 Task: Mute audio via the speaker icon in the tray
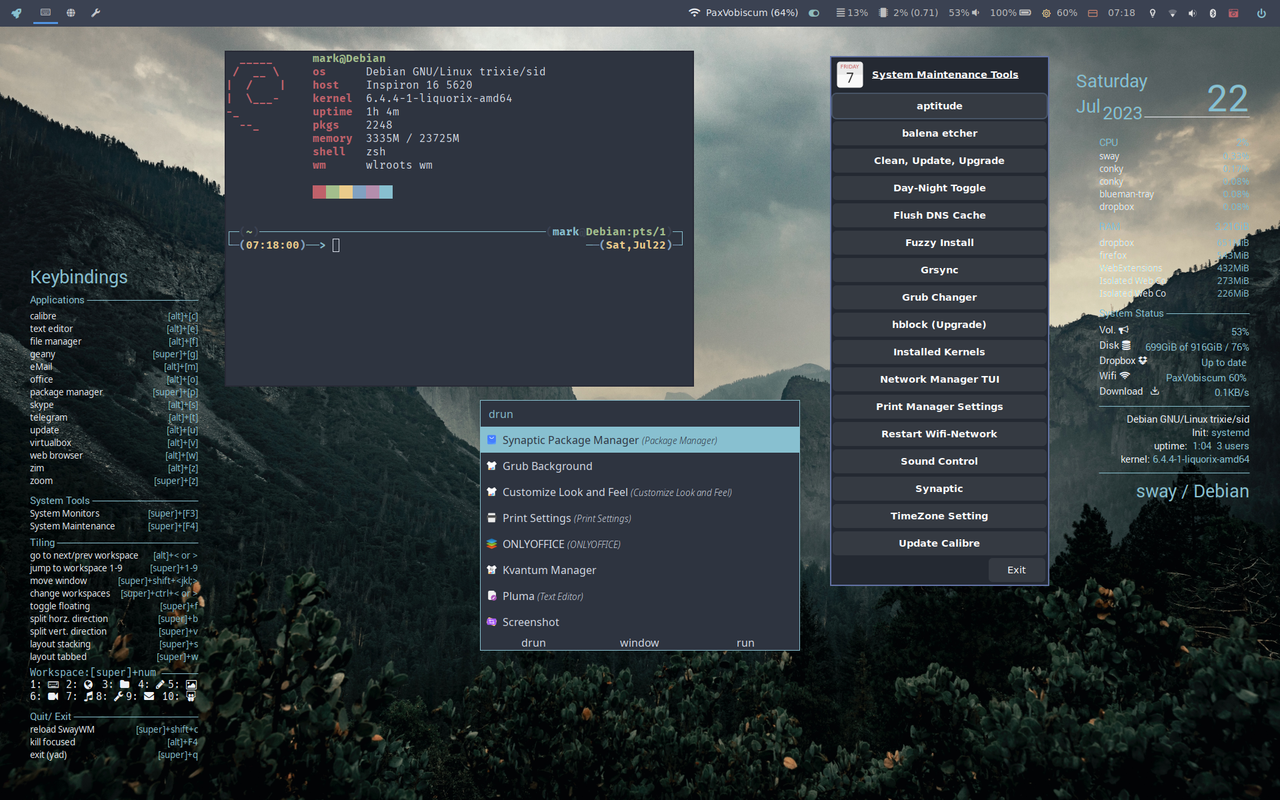click(x=1192, y=13)
